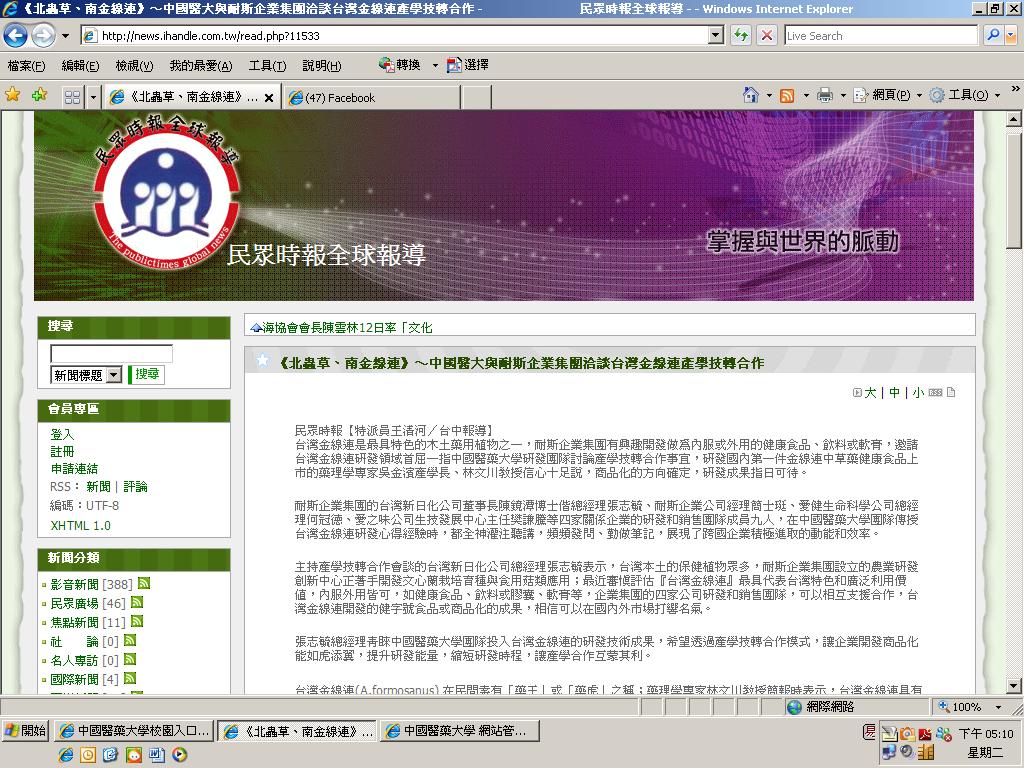Open the Quick Tabs grid icon
The width and height of the screenshot is (1024, 768).
[72, 97]
